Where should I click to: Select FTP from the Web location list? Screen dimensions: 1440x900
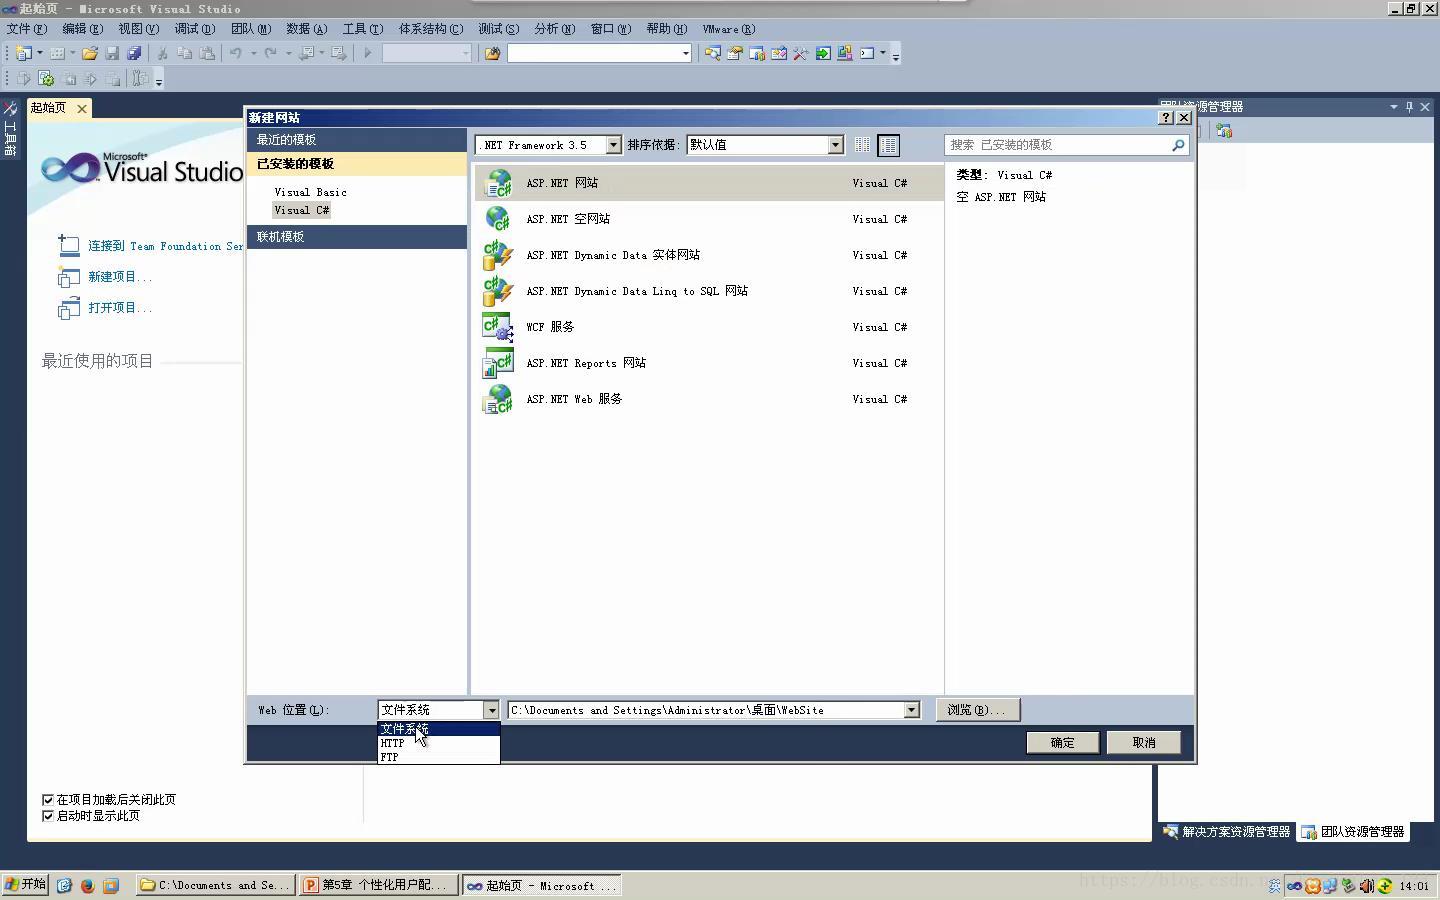[438, 757]
